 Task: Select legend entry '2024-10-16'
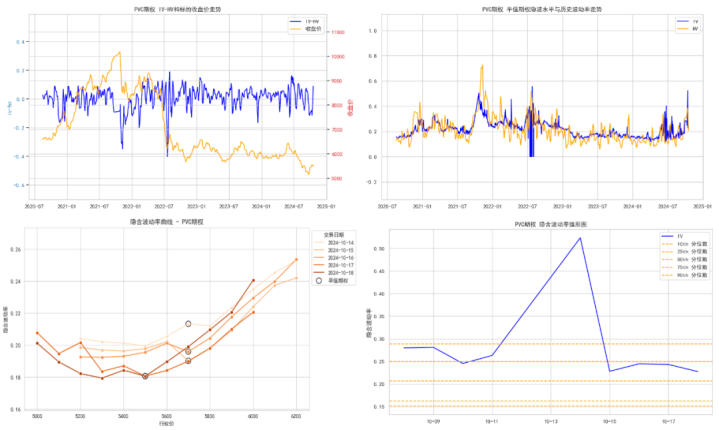(333, 258)
